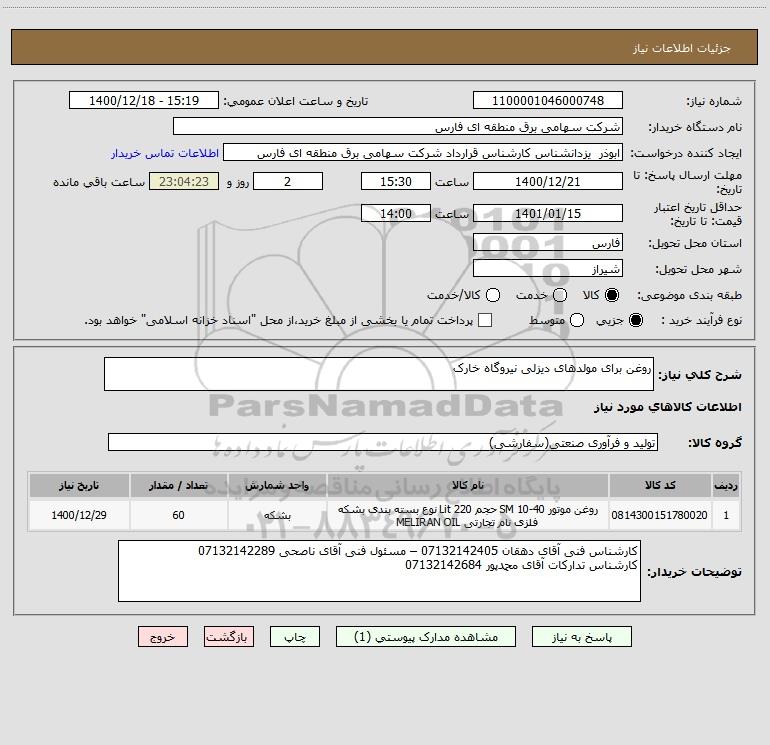Click the unit cell بشکه
770x745 pixels.
click(277, 515)
